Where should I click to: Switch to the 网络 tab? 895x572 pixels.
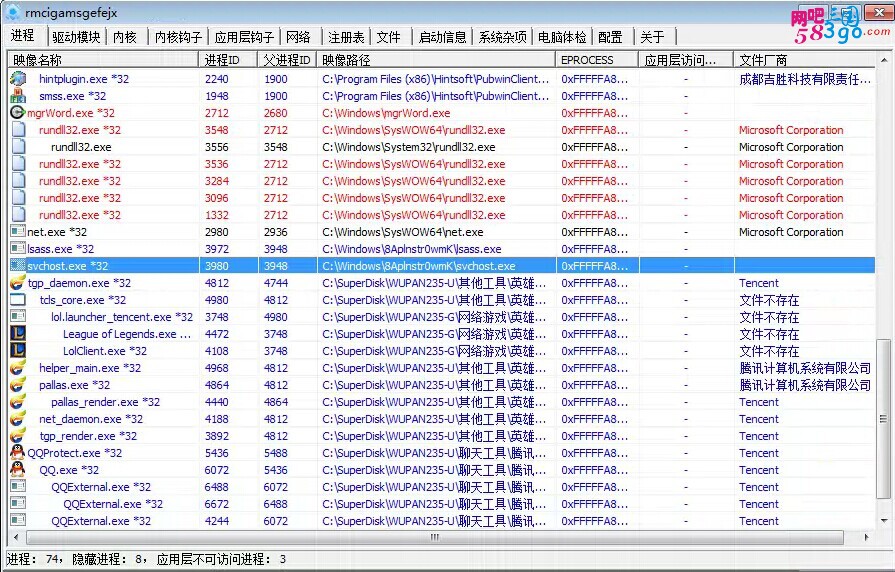(299, 37)
